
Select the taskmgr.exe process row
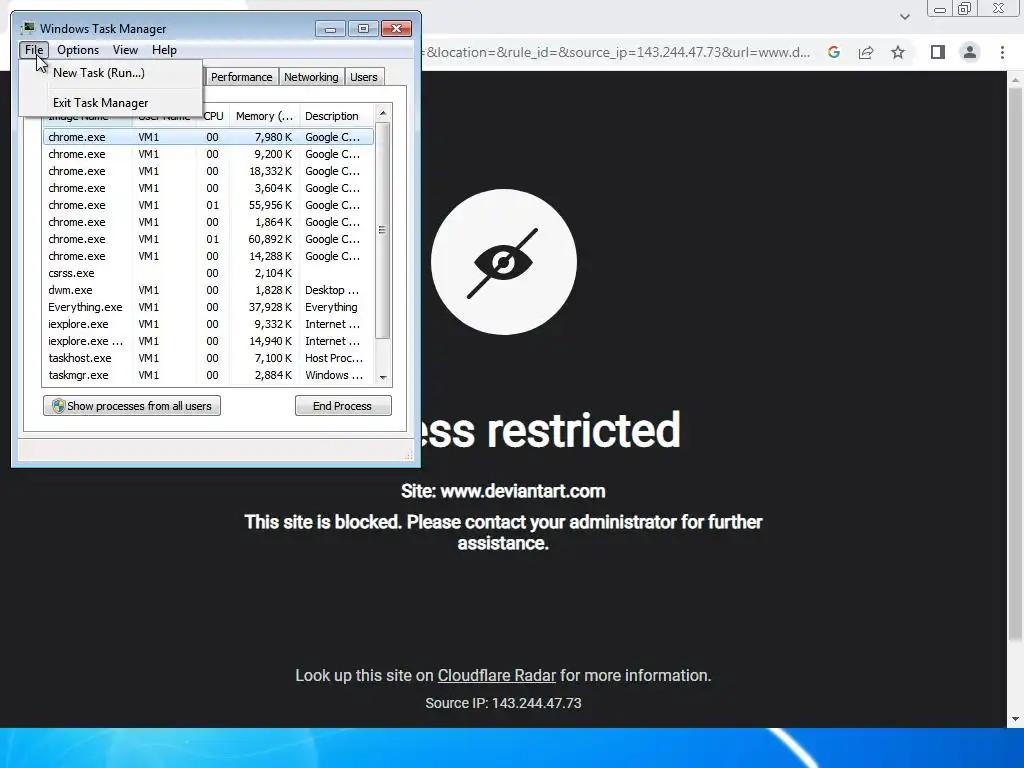[208, 375]
